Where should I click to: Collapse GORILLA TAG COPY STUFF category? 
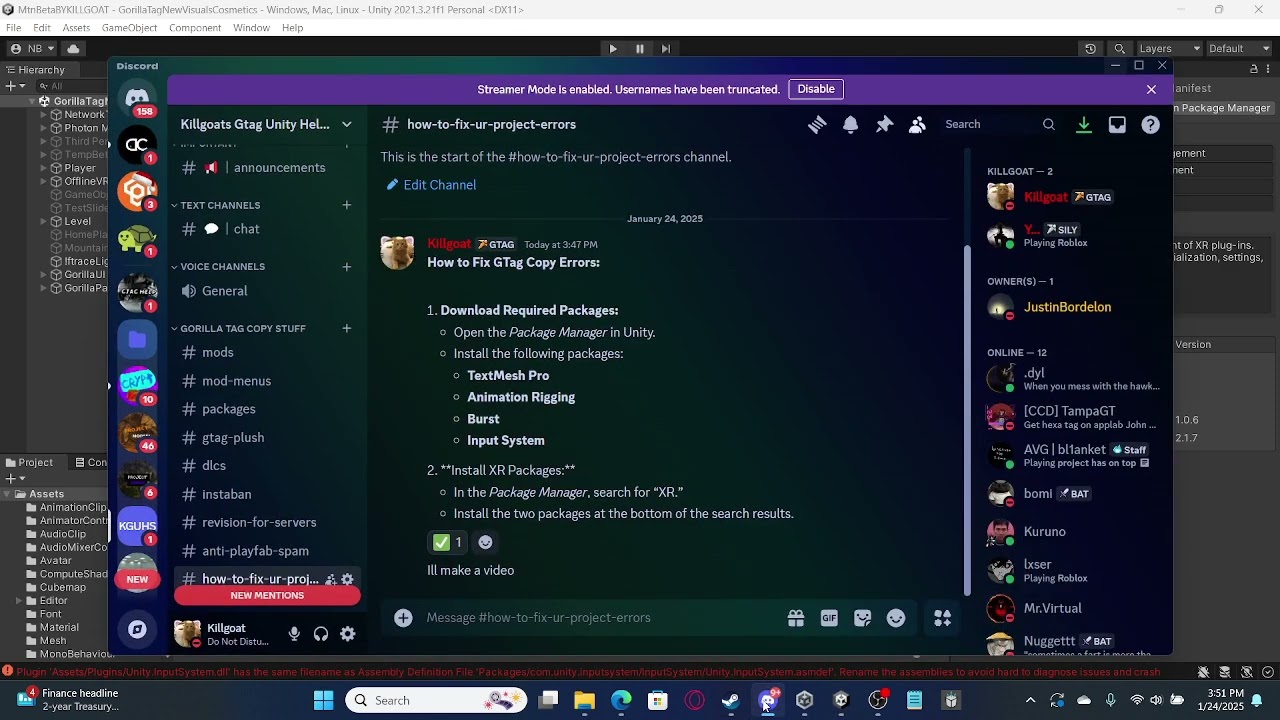[x=237, y=328]
